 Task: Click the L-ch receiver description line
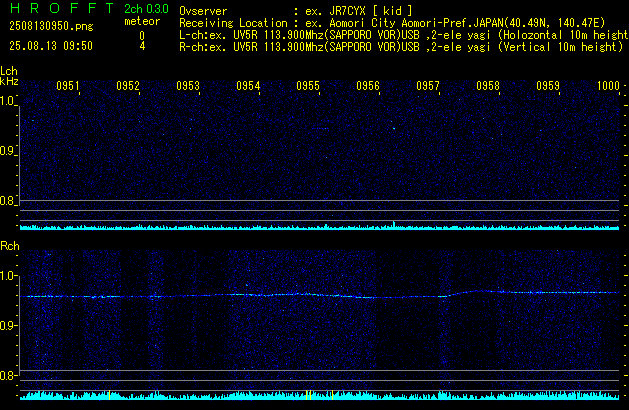click(404, 35)
